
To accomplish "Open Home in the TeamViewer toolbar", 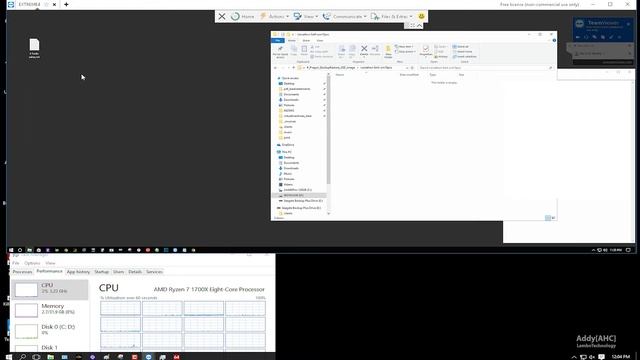I will point(242,16).
